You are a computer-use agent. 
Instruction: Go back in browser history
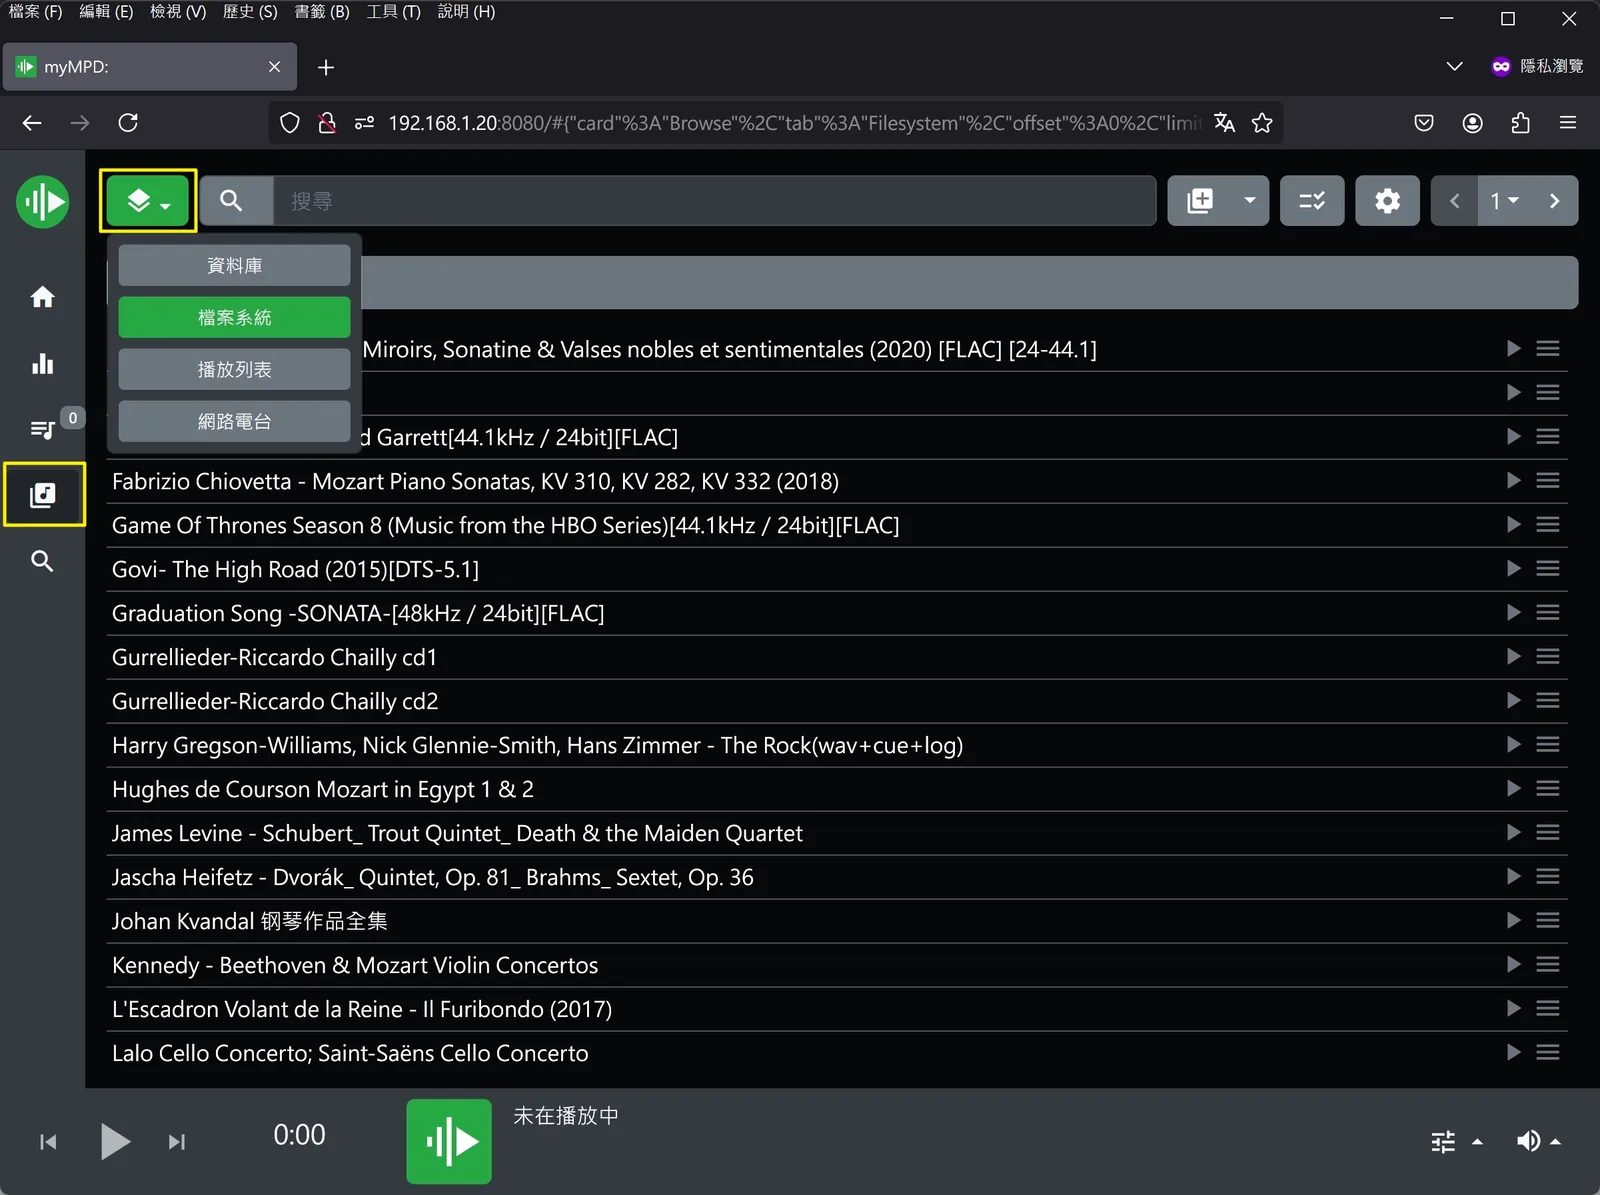click(x=32, y=123)
